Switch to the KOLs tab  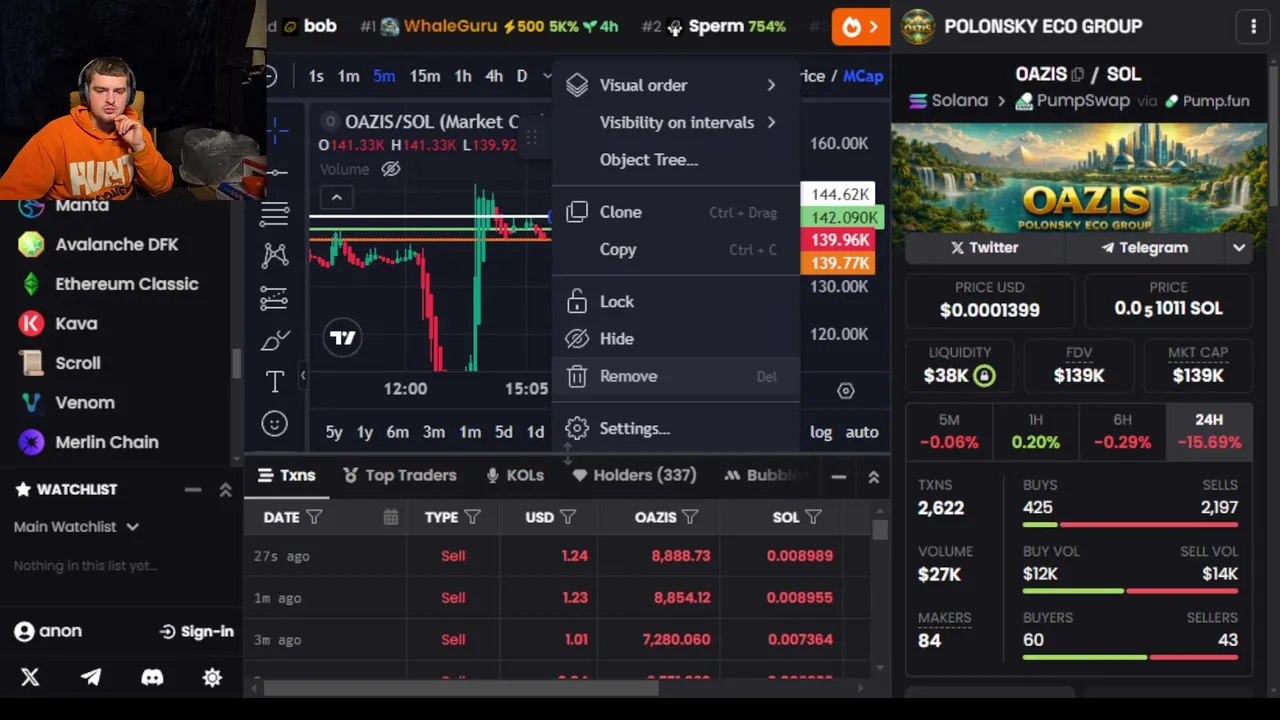514,476
